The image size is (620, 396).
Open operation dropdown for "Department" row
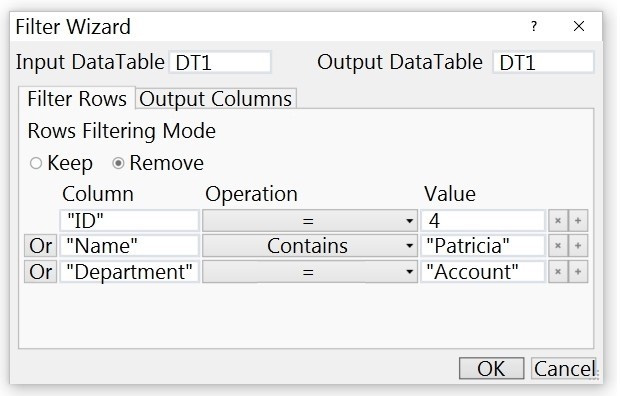tap(310, 272)
